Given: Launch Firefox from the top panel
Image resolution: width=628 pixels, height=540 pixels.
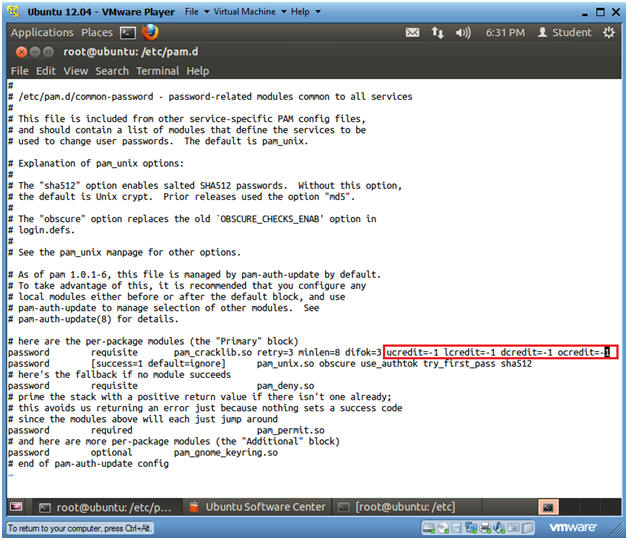Looking at the screenshot, I should (x=150, y=32).
